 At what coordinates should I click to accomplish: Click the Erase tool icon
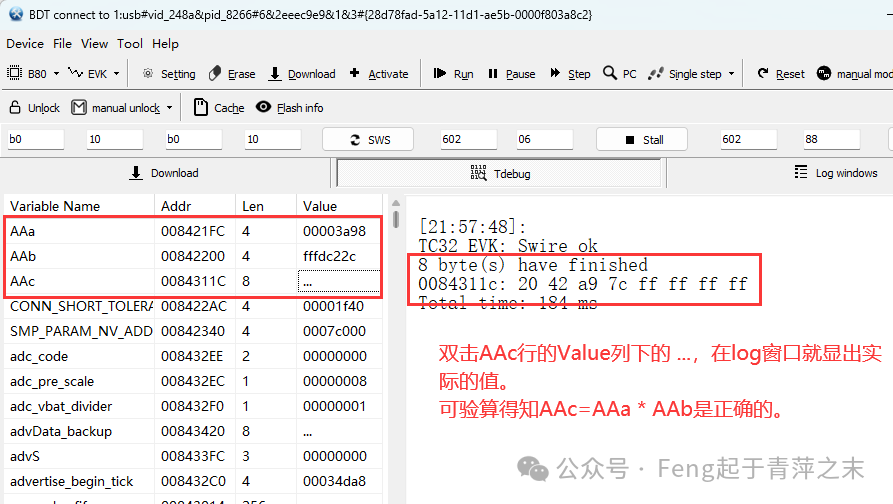pyautogui.click(x=215, y=73)
